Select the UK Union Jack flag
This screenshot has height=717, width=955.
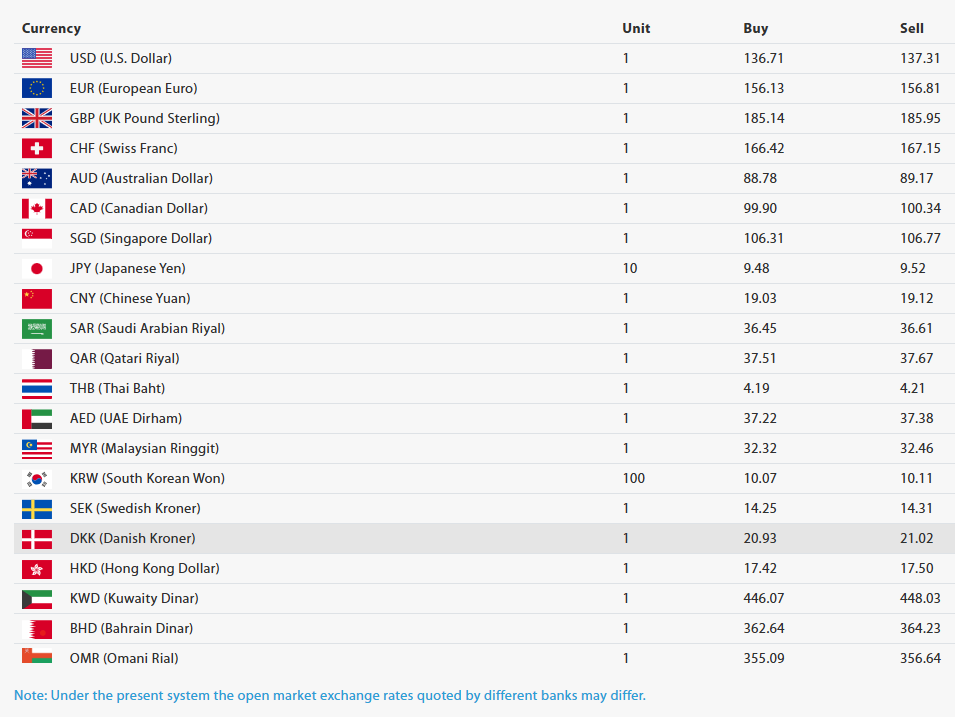[x=37, y=118]
